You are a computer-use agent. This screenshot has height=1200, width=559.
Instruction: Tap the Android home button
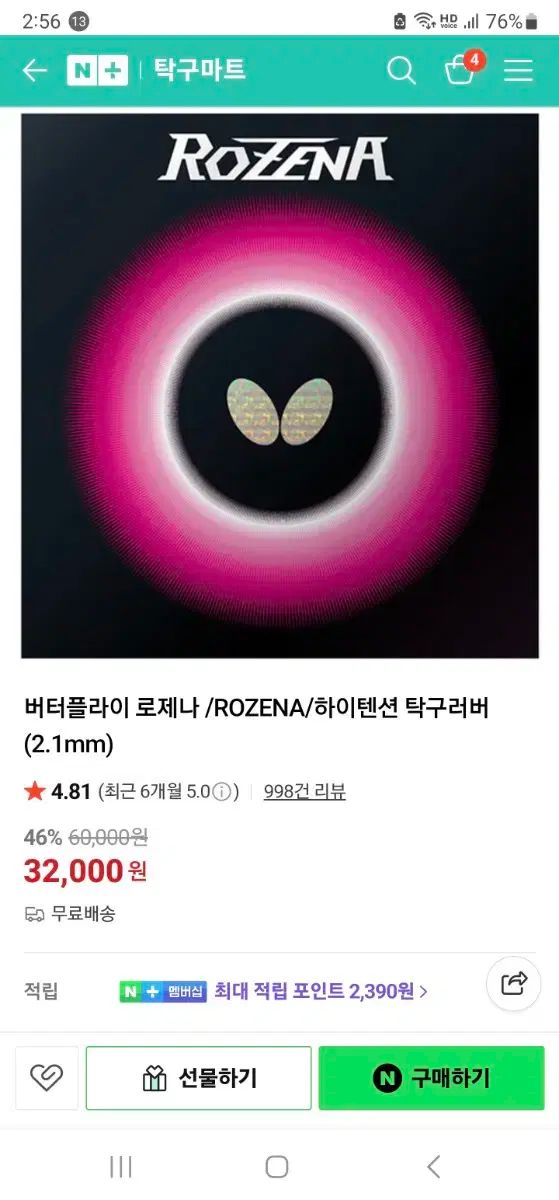click(277, 1166)
